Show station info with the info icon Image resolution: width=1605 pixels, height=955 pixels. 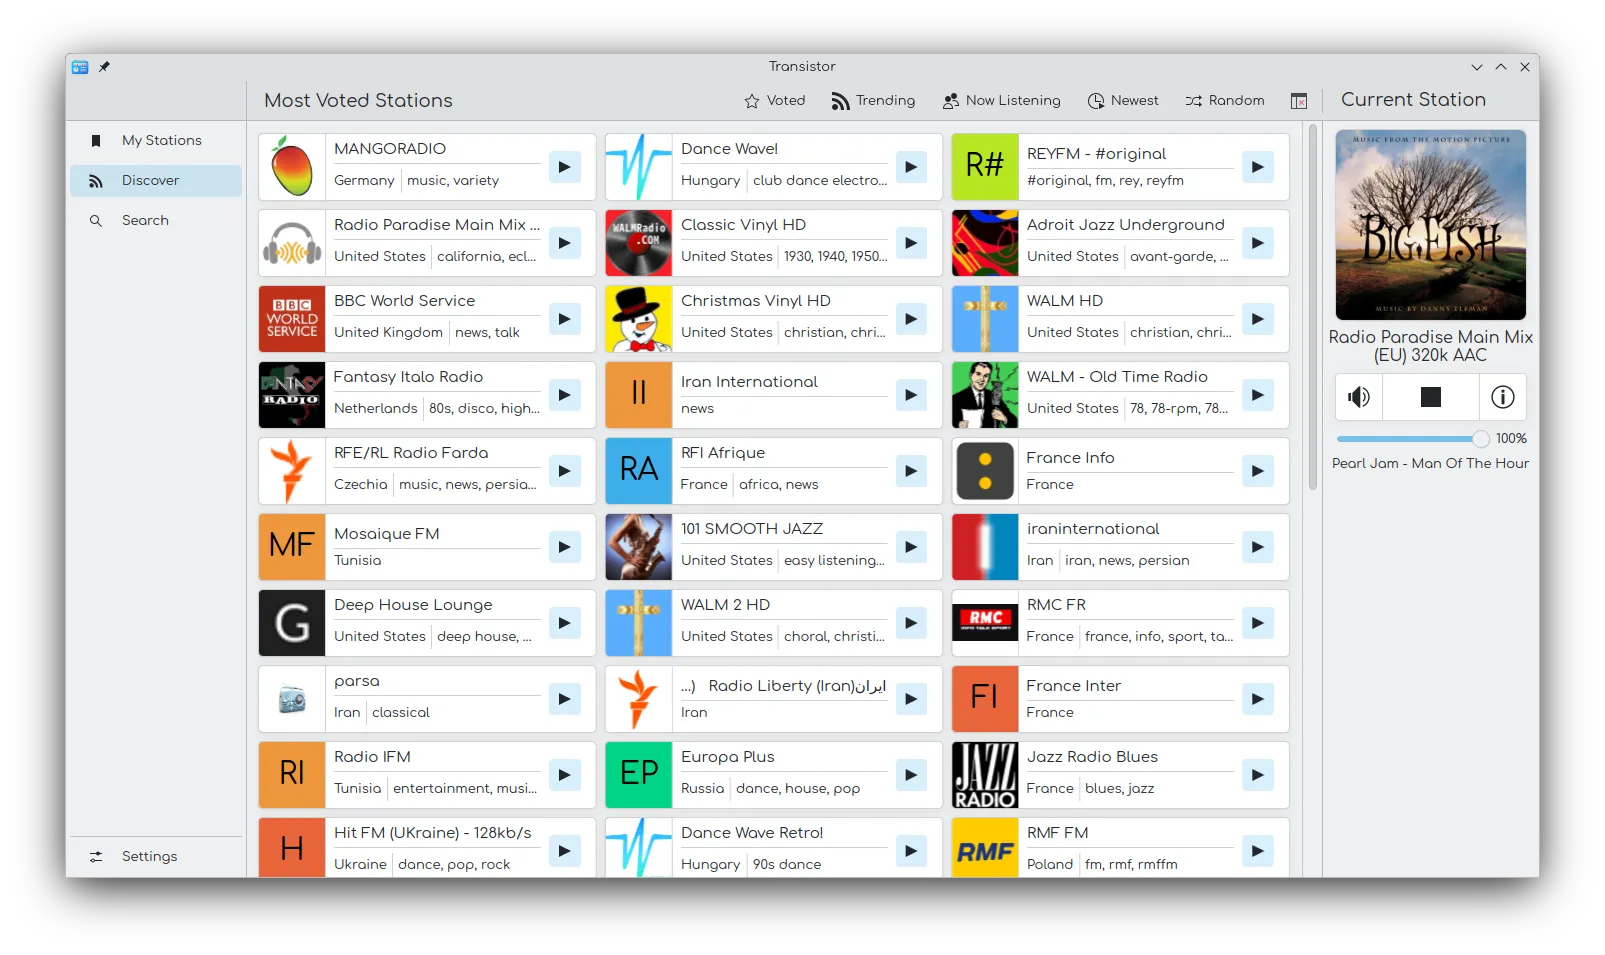(1502, 396)
